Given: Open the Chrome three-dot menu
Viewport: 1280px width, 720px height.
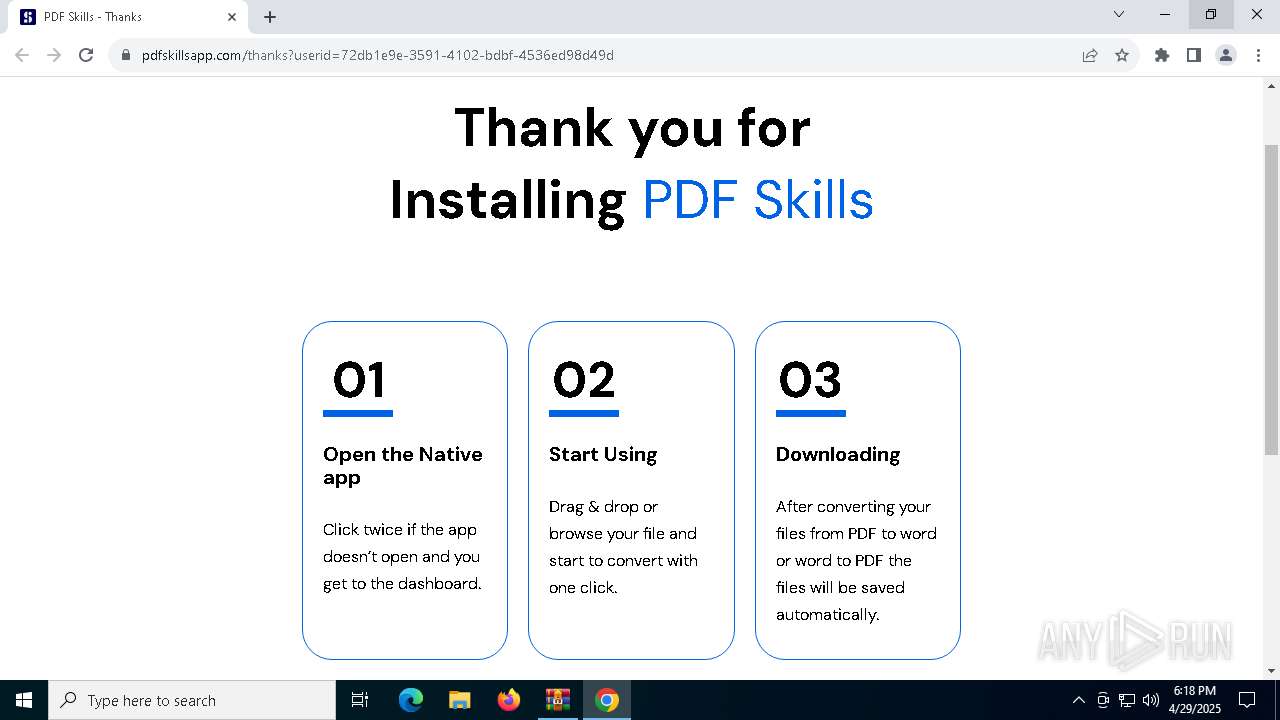Looking at the screenshot, I should [x=1257, y=55].
